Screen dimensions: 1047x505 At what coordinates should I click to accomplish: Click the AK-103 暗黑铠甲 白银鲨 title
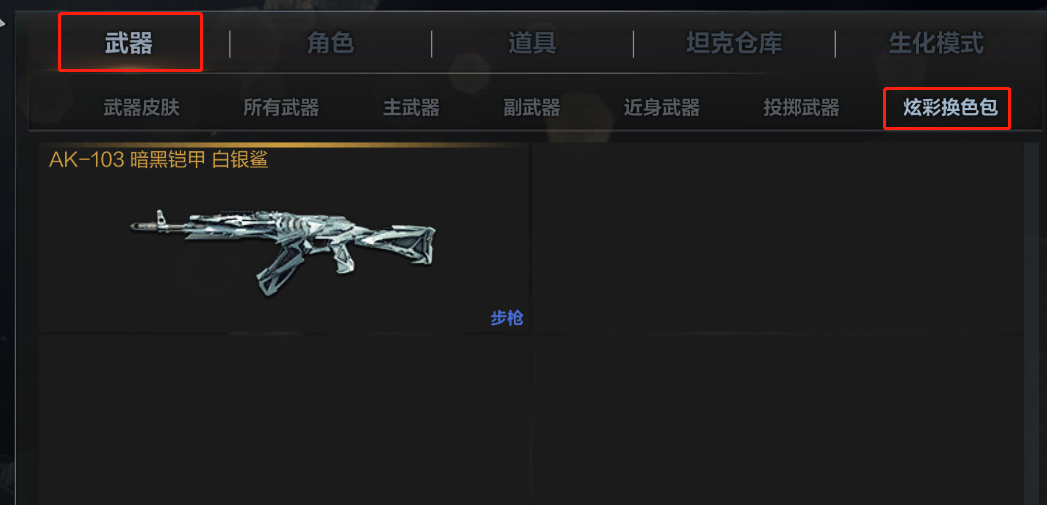(158, 160)
